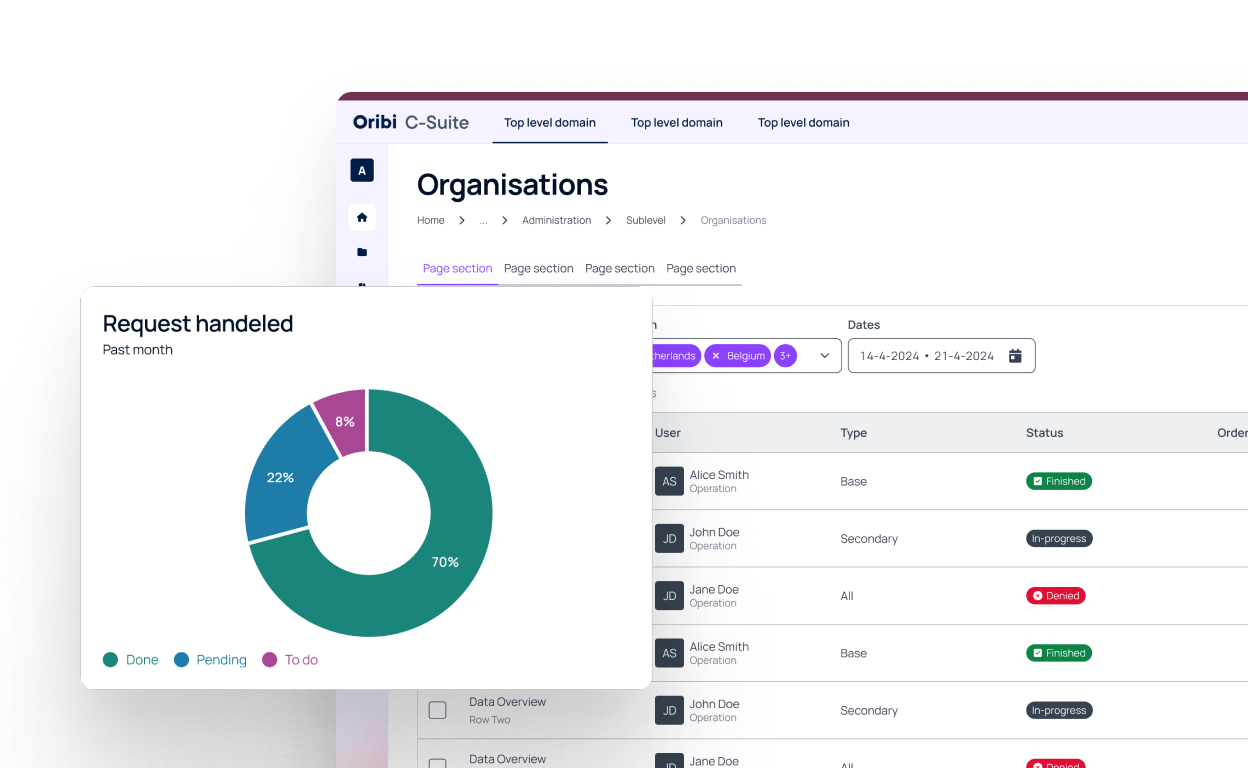Open the folder icon in the sidebar
This screenshot has height=768, width=1248.
click(x=362, y=253)
